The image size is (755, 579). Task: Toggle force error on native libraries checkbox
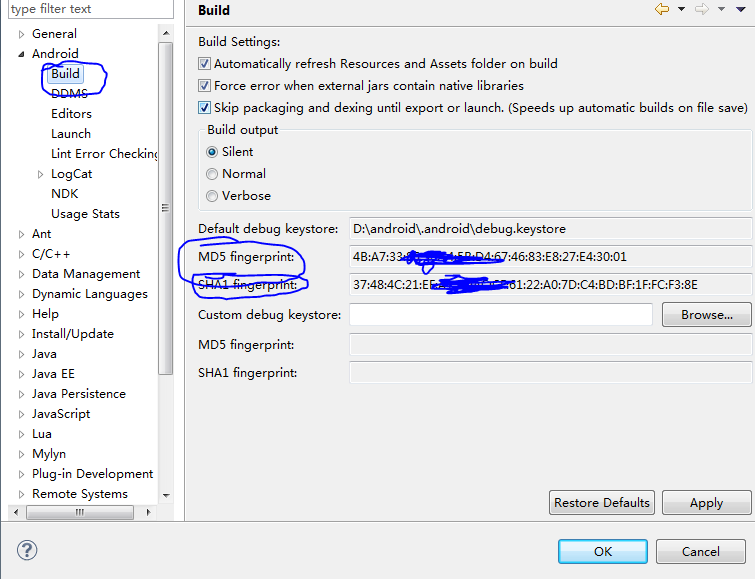(205, 86)
